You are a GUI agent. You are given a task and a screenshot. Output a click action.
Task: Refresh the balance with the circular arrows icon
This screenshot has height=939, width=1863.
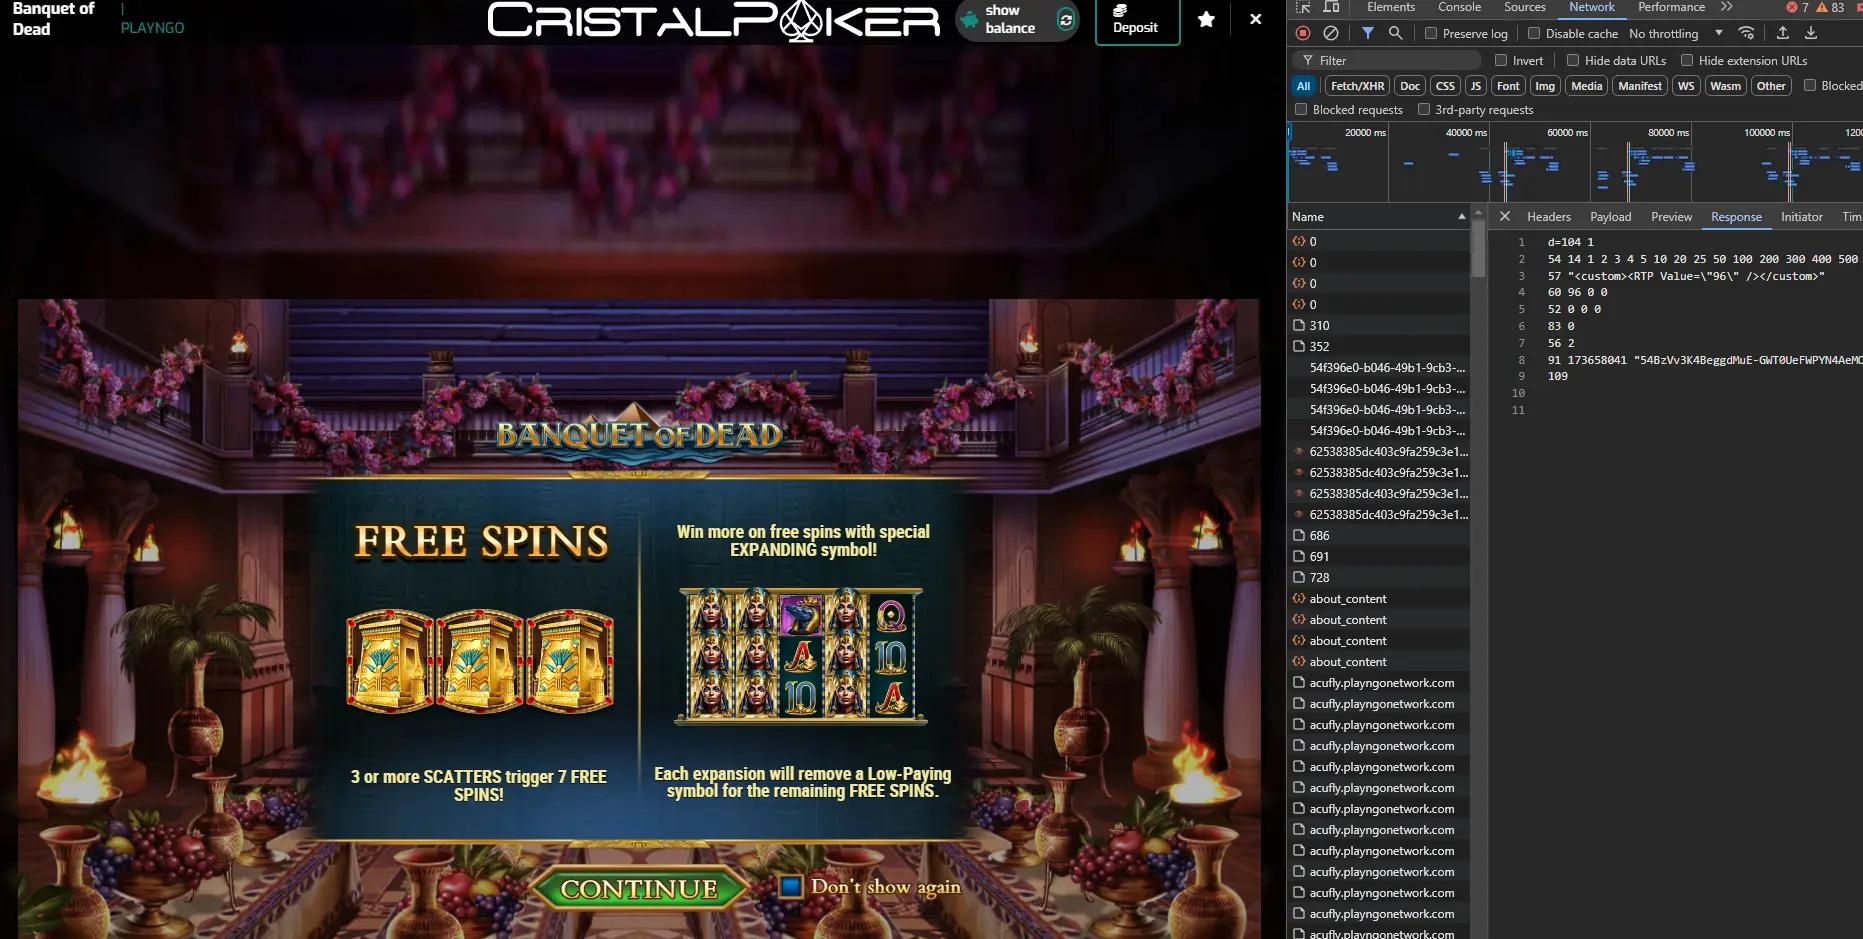pos(1066,19)
